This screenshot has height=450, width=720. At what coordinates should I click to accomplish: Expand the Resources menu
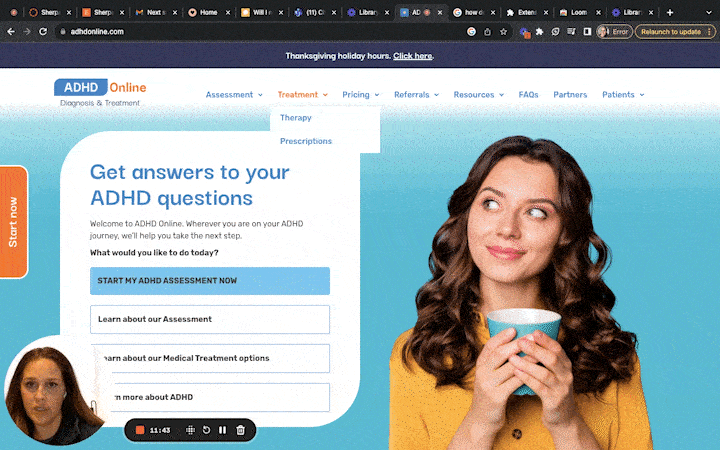479,95
